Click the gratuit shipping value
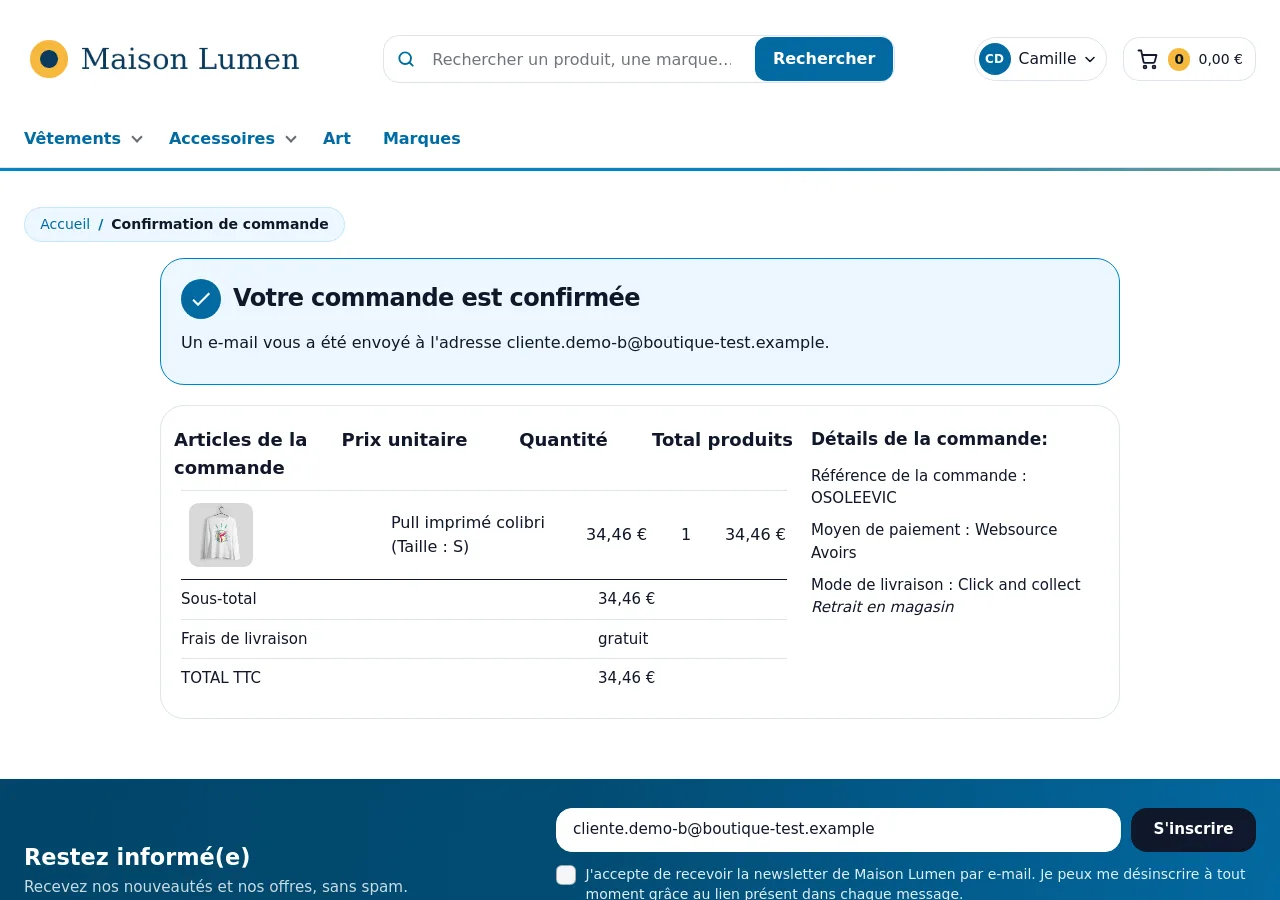The image size is (1280, 900). point(623,639)
